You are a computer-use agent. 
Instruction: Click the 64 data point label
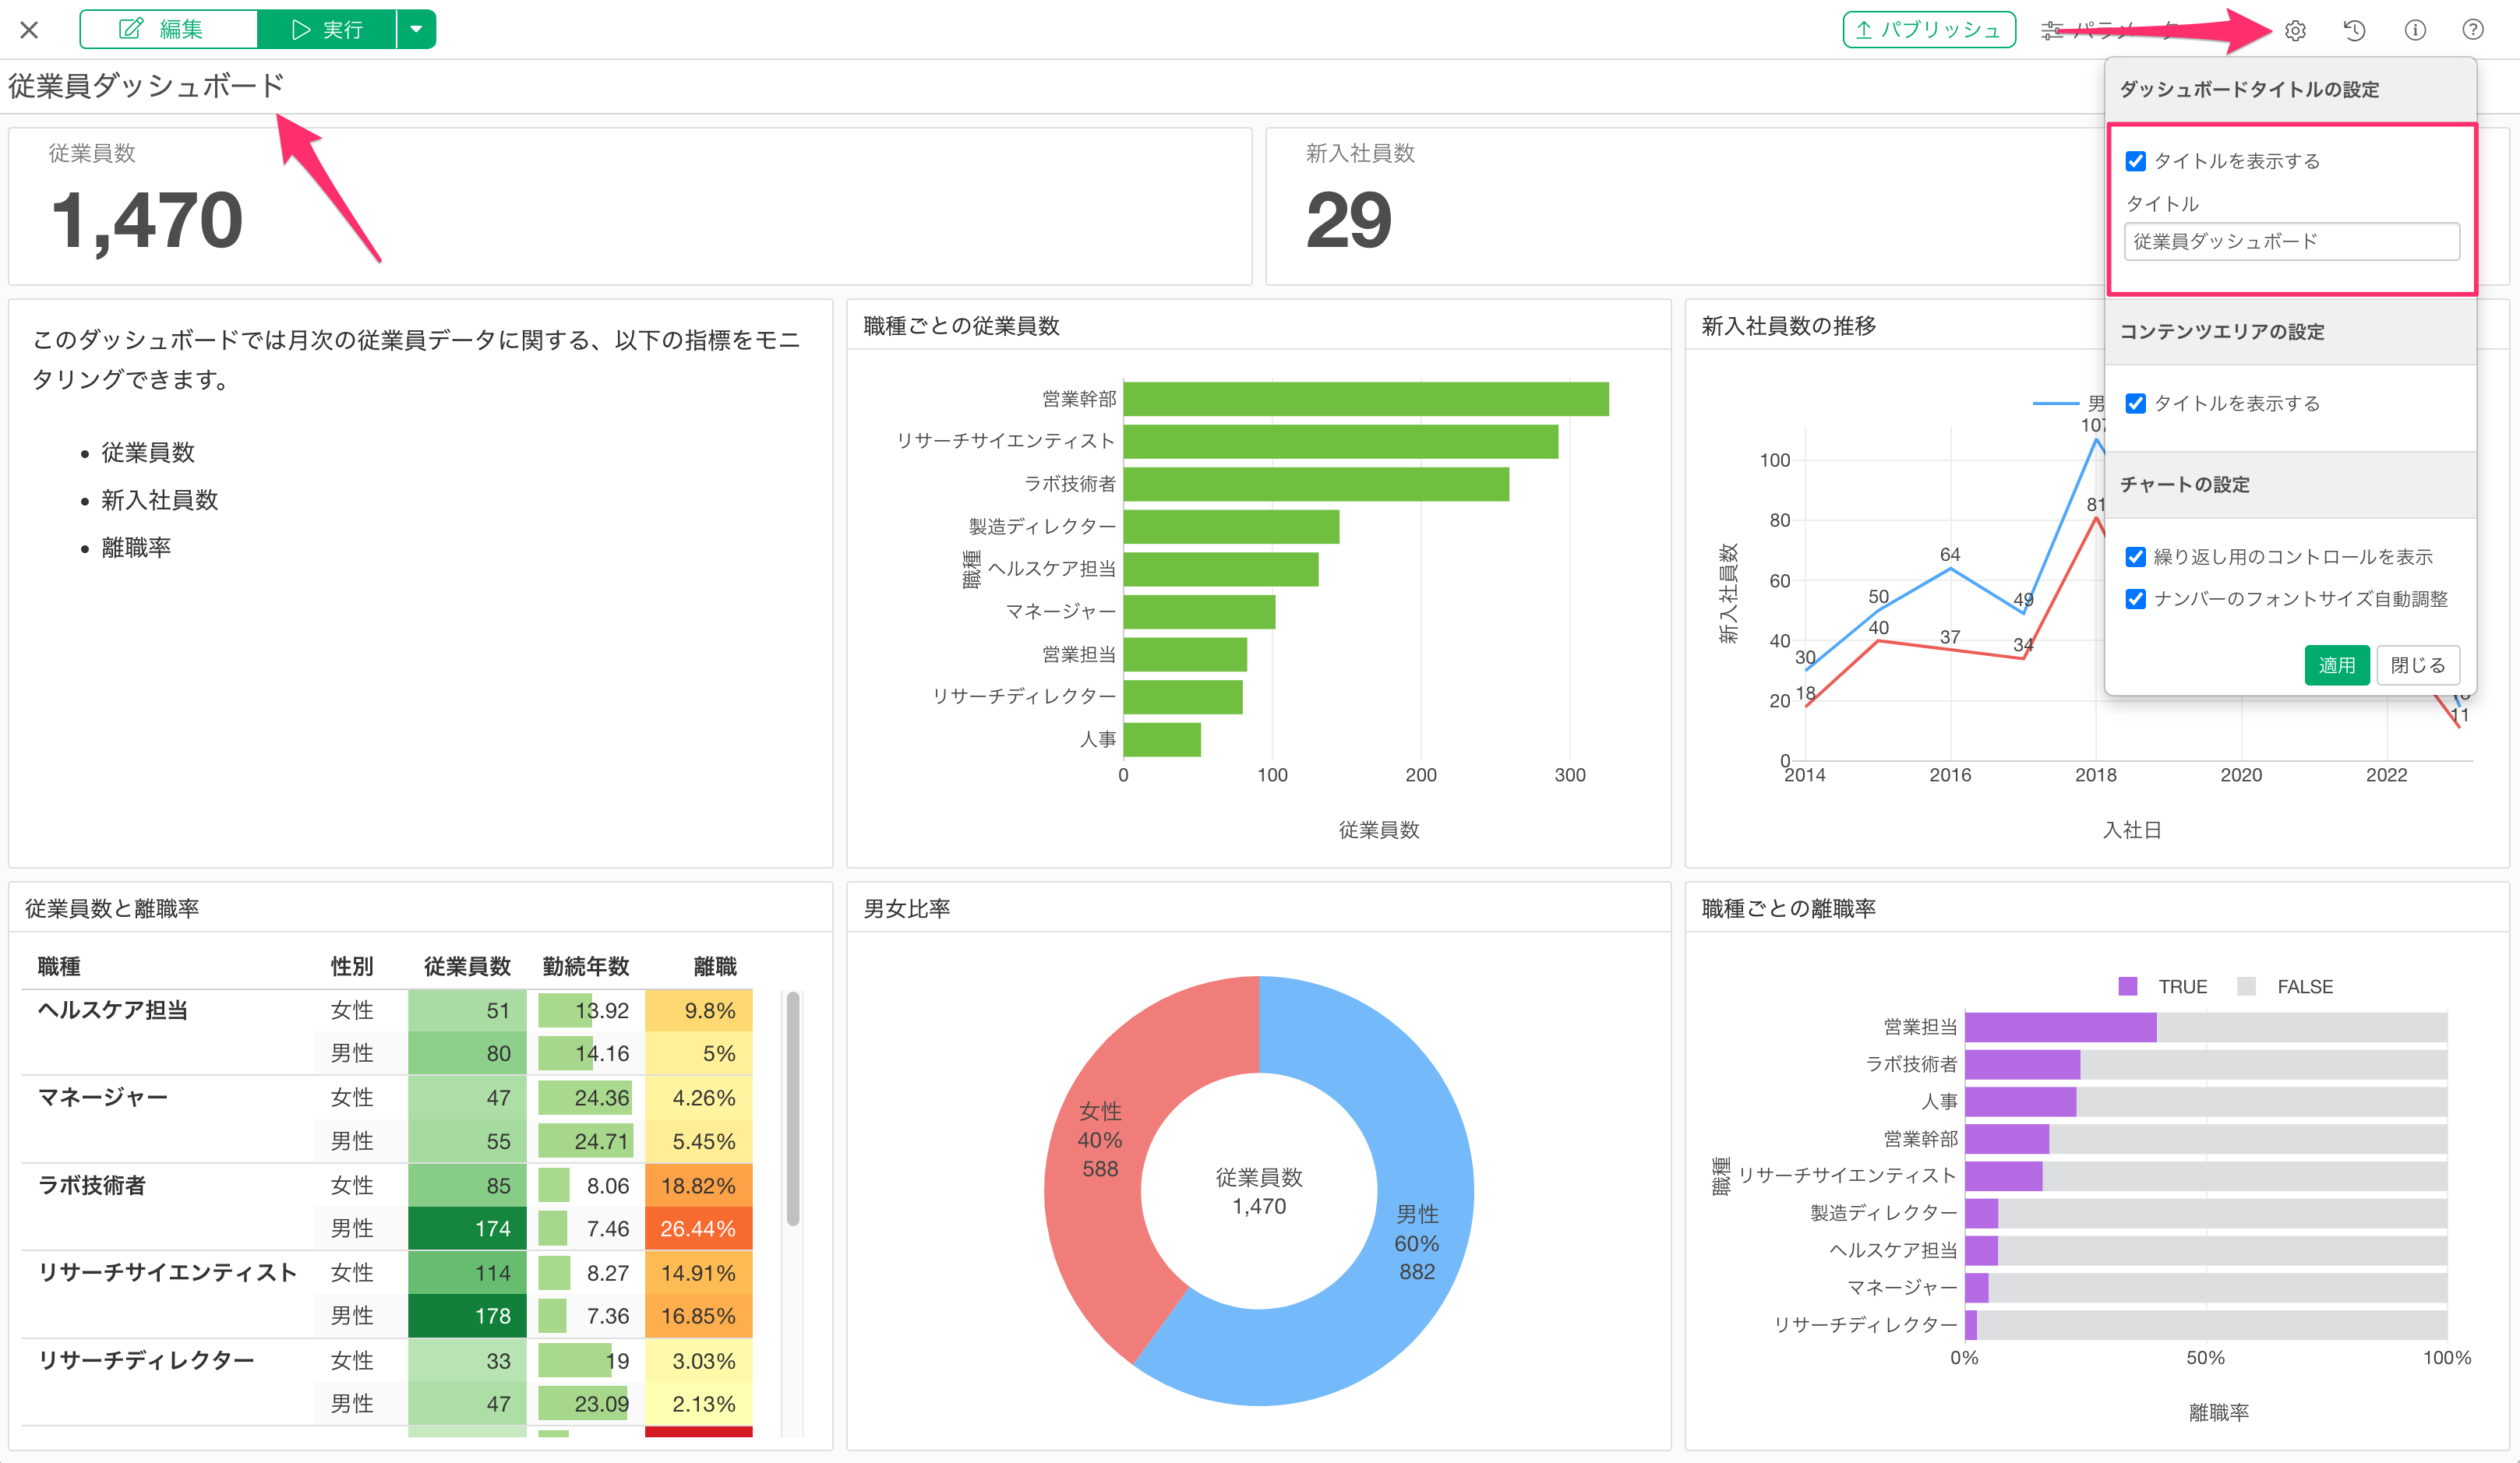(1950, 554)
